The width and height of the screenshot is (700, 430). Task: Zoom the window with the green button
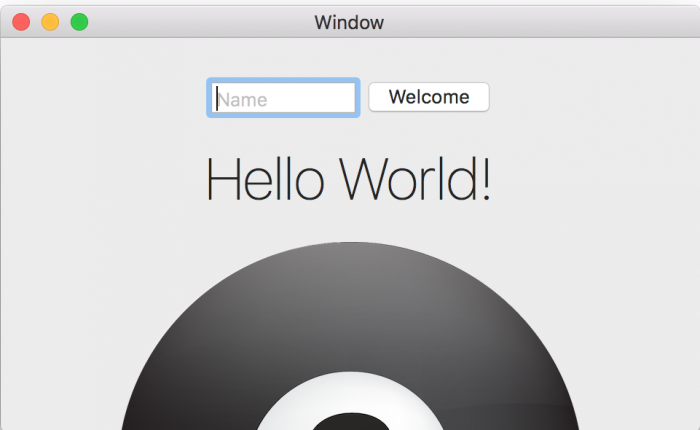[79, 21]
